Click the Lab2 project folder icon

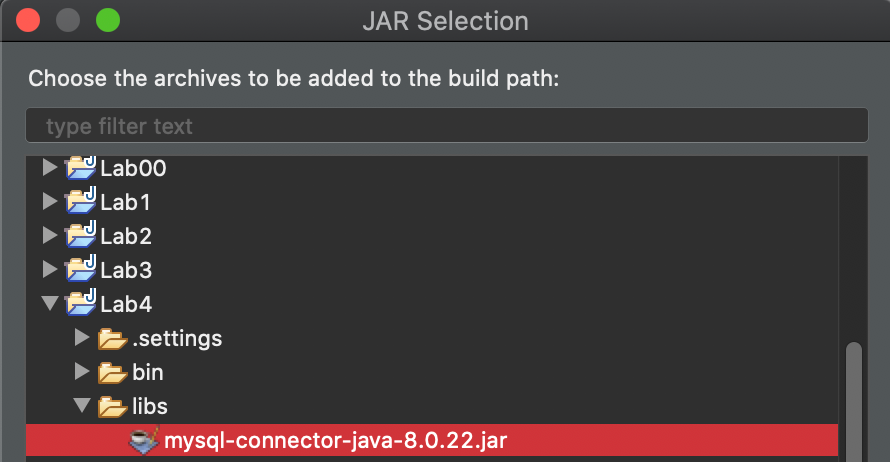[x=80, y=236]
